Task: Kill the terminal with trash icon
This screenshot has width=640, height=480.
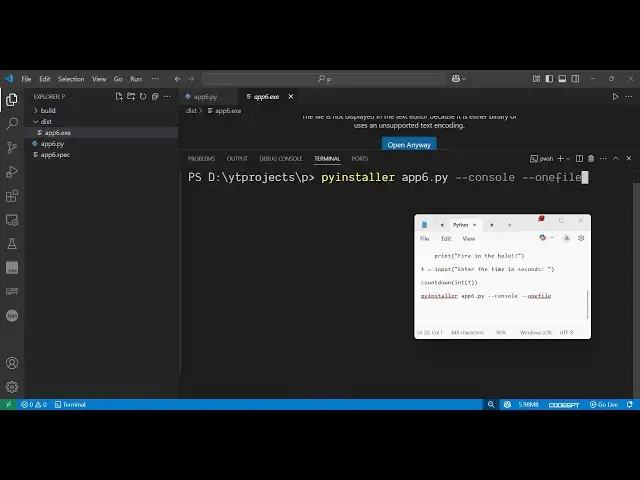Action: (591, 158)
